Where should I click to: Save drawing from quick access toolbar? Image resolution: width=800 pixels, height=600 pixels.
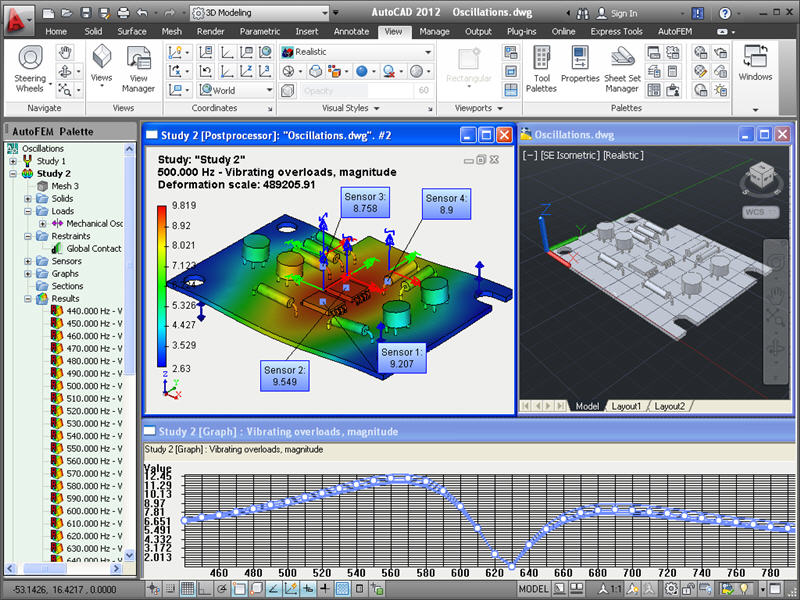[x=86, y=13]
